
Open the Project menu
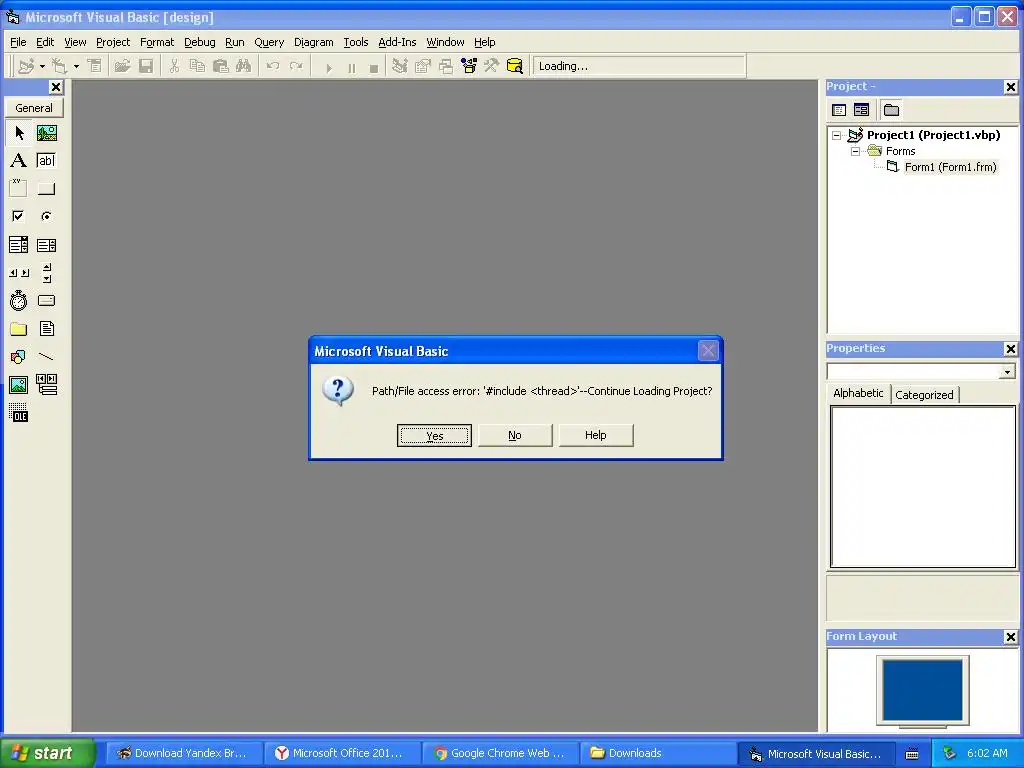click(113, 42)
